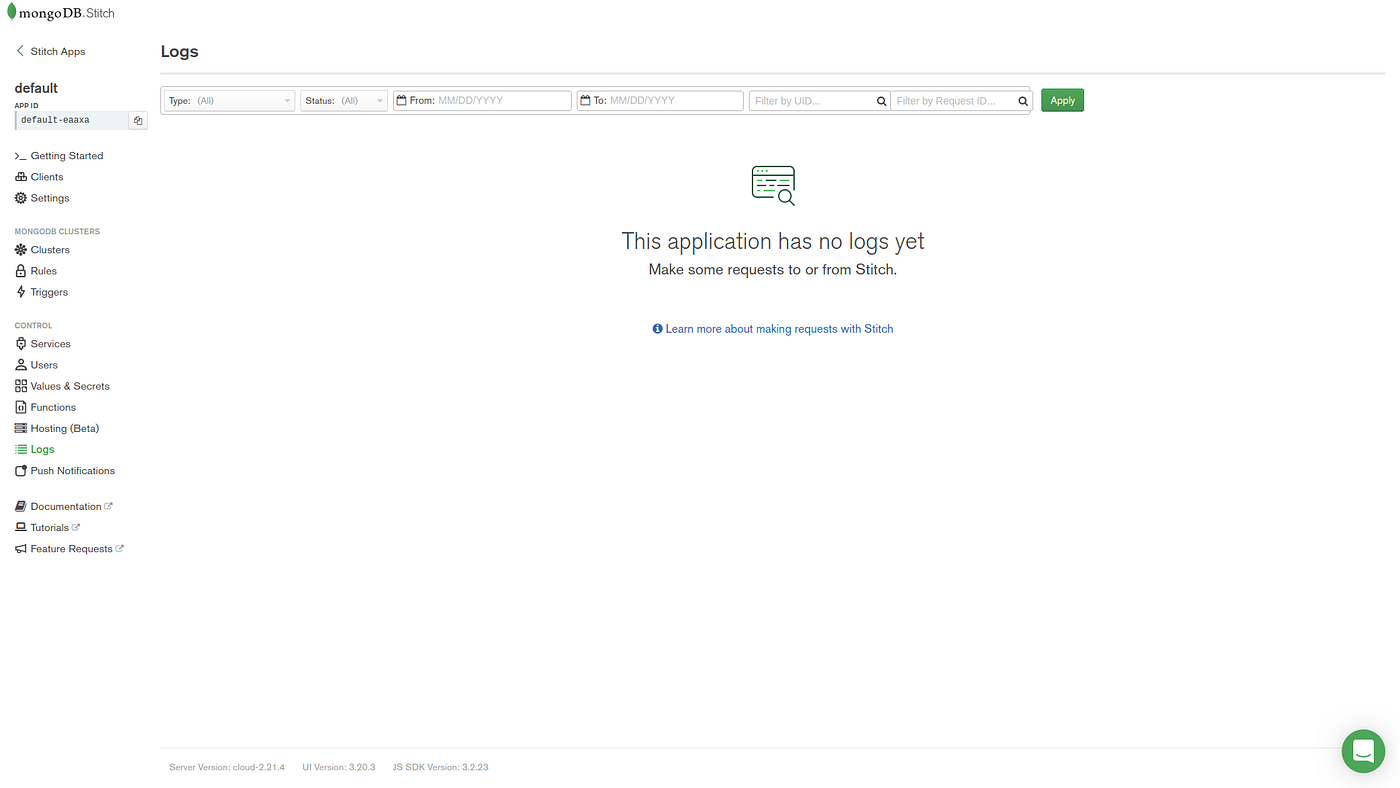This screenshot has height=788, width=1400.
Task: Select the Push Notifications icon
Action: 19,469
